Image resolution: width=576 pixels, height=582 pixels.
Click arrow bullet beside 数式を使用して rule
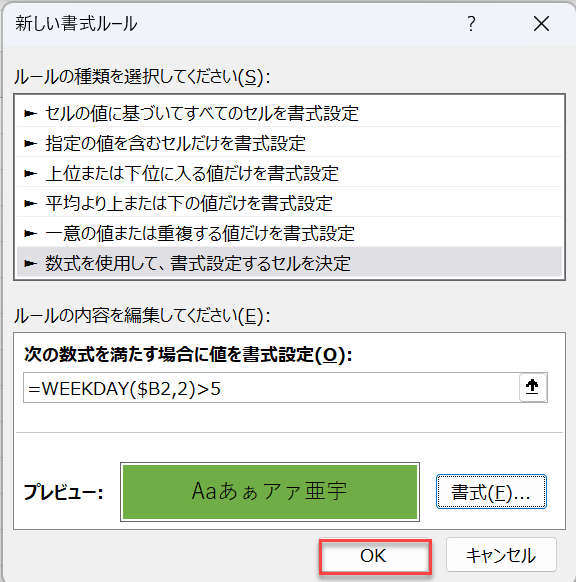pyautogui.click(x=30, y=264)
